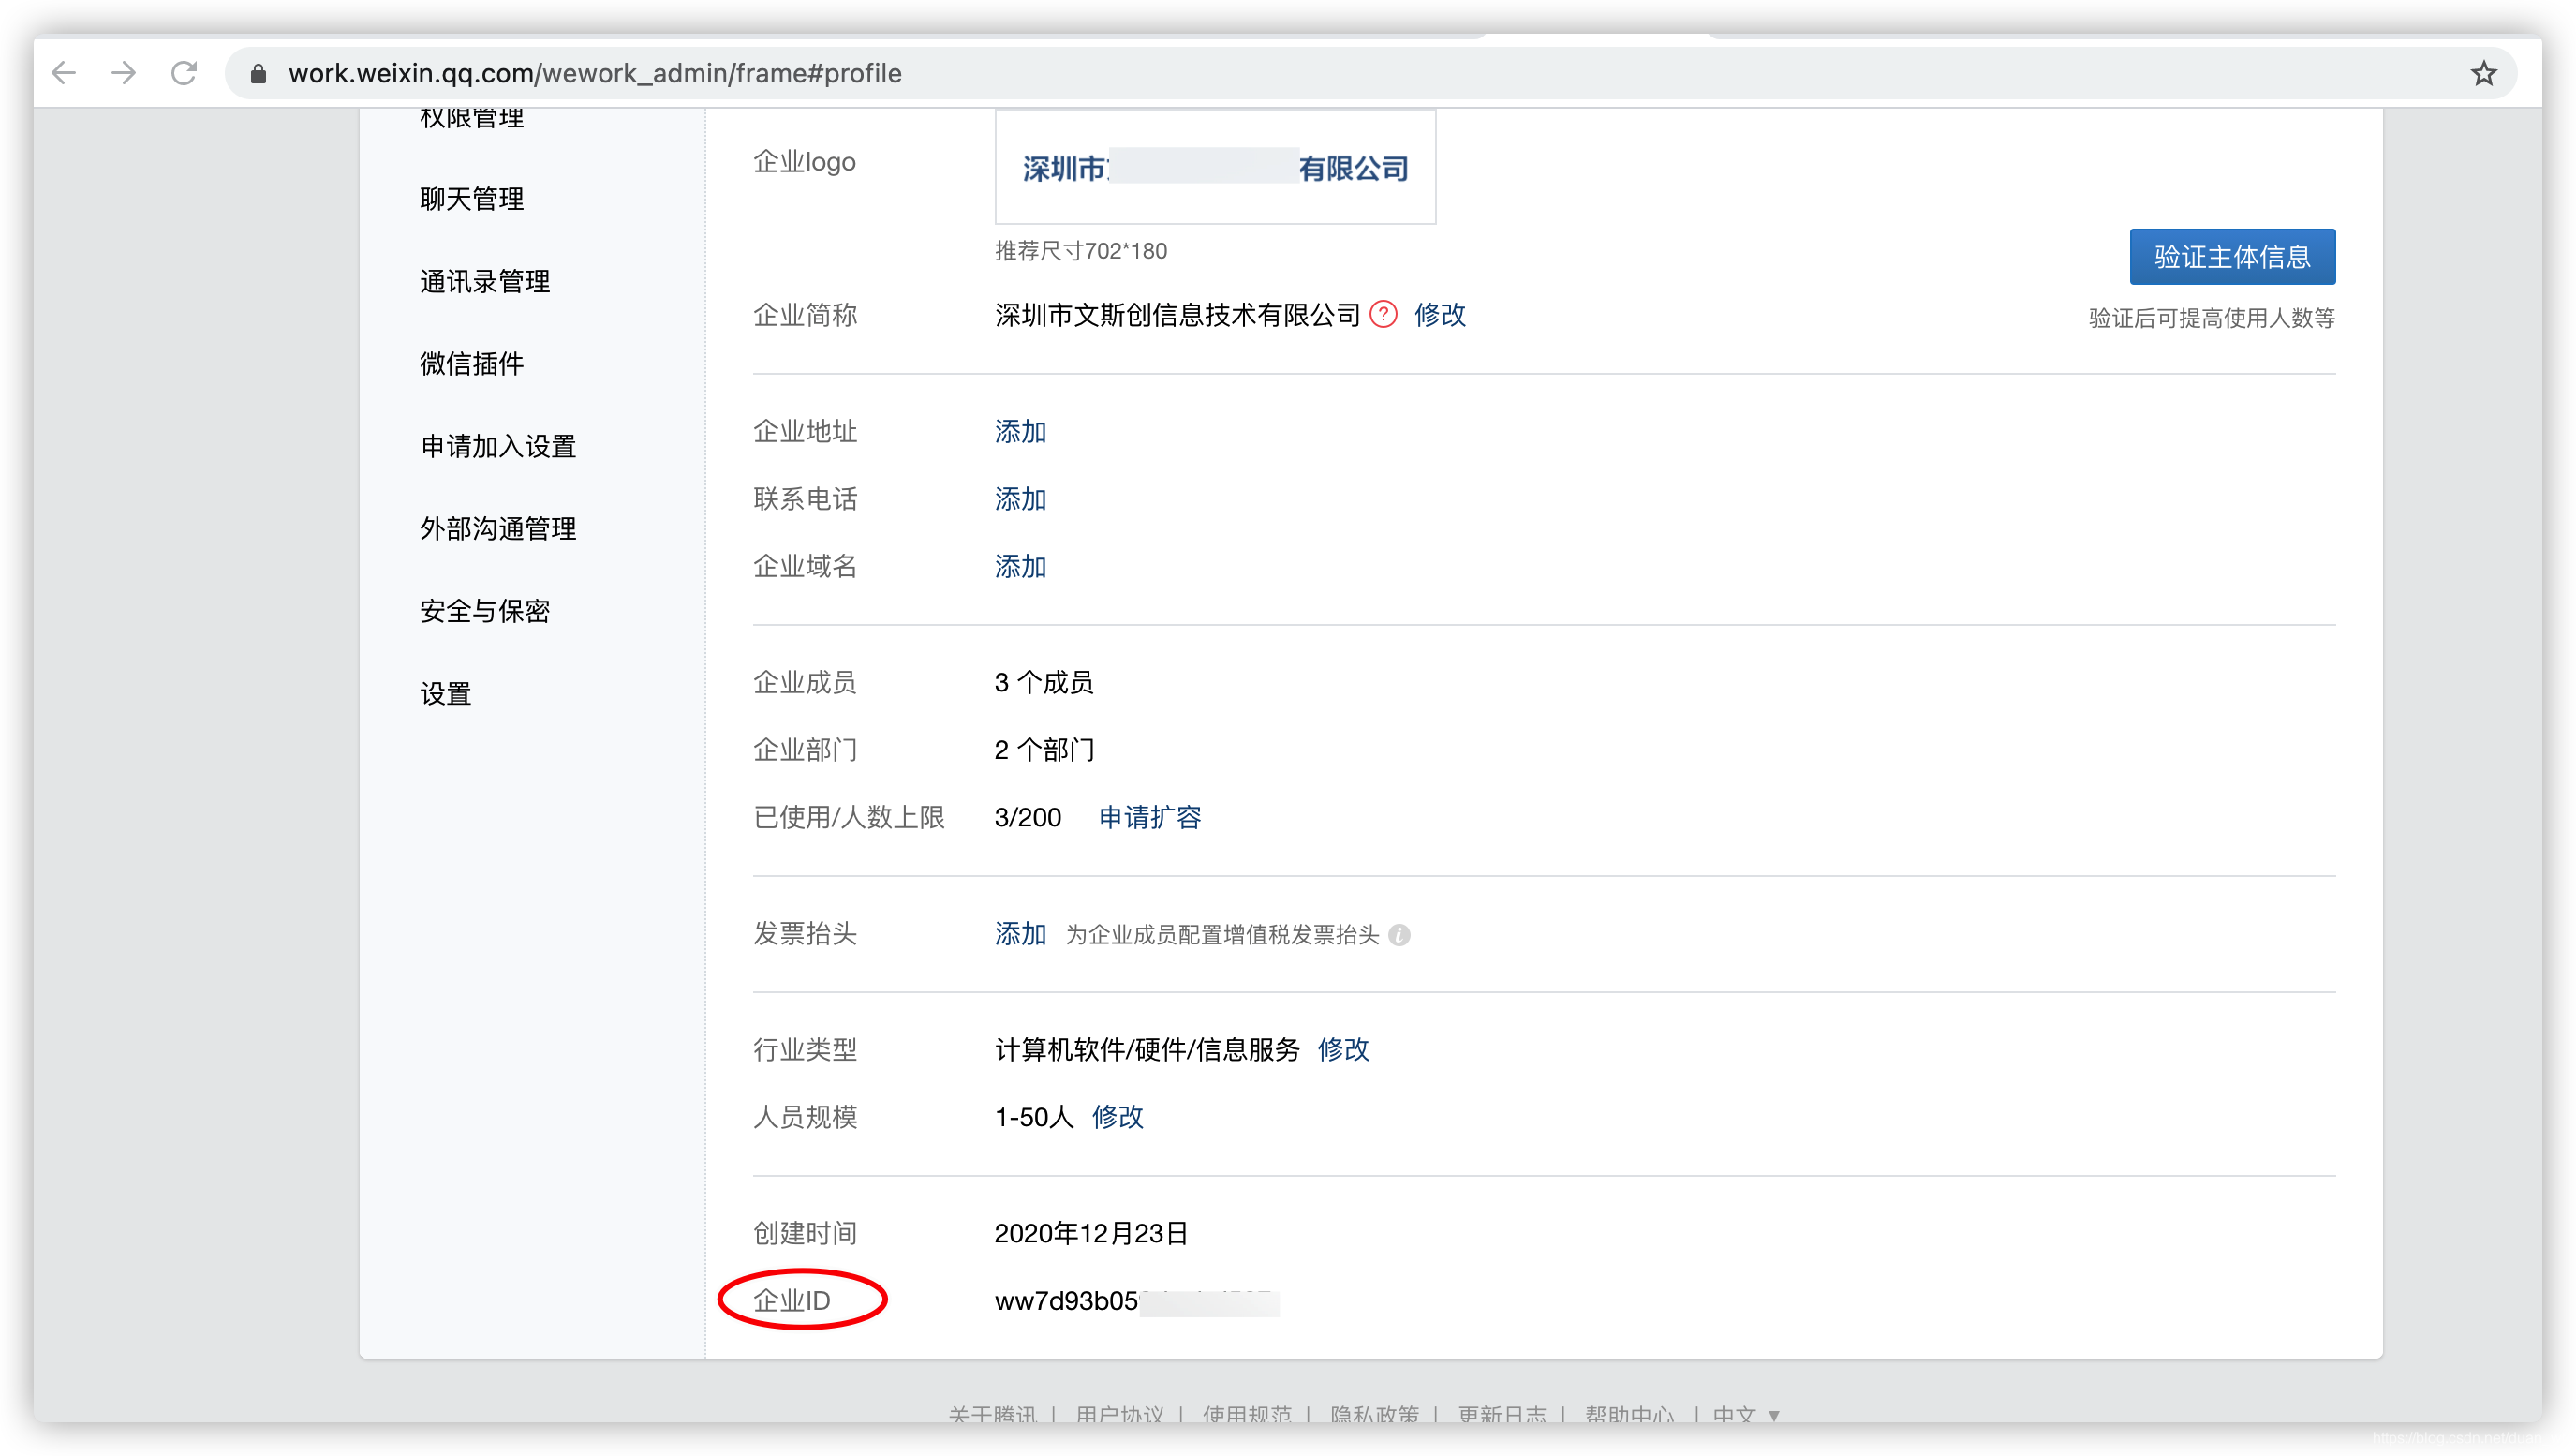Reload the page with the refresh icon
The width and height of the screenshot is (2576, 1456).
click(x=184, y=73)
